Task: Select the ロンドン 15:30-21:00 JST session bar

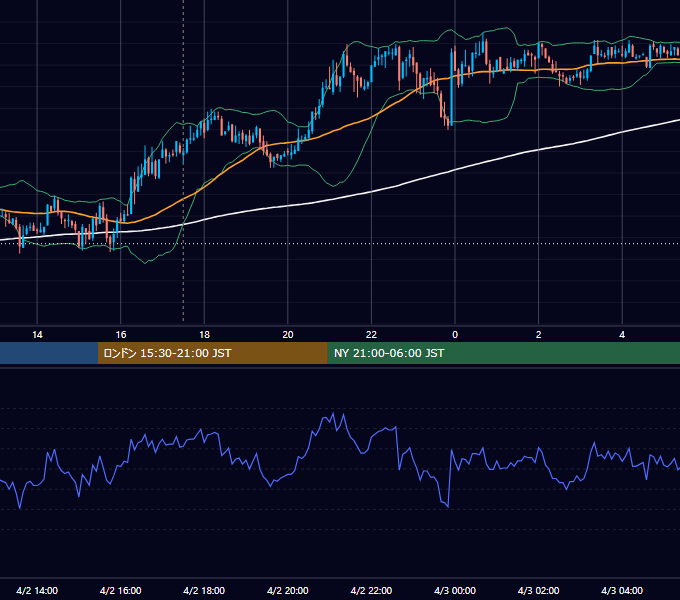Action: [x=212, y=353]
